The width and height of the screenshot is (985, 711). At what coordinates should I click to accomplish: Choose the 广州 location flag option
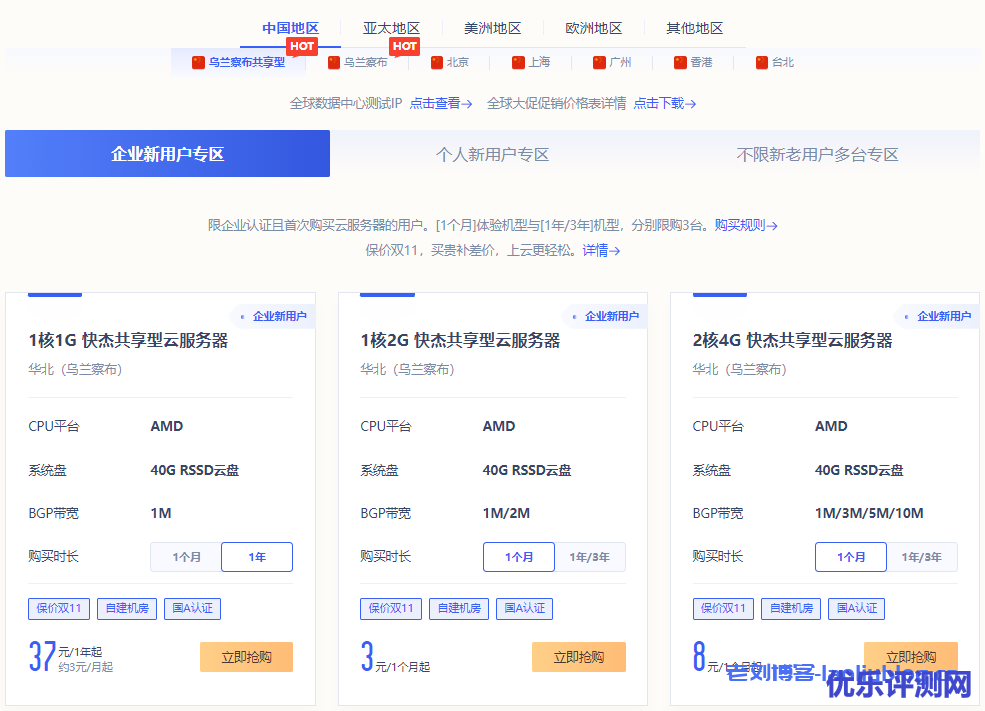pyautogui.click(x=612, y=62)
